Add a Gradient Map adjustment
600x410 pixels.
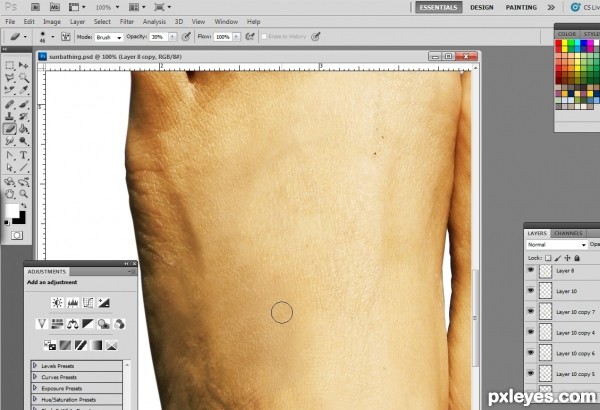pos(96,345)
